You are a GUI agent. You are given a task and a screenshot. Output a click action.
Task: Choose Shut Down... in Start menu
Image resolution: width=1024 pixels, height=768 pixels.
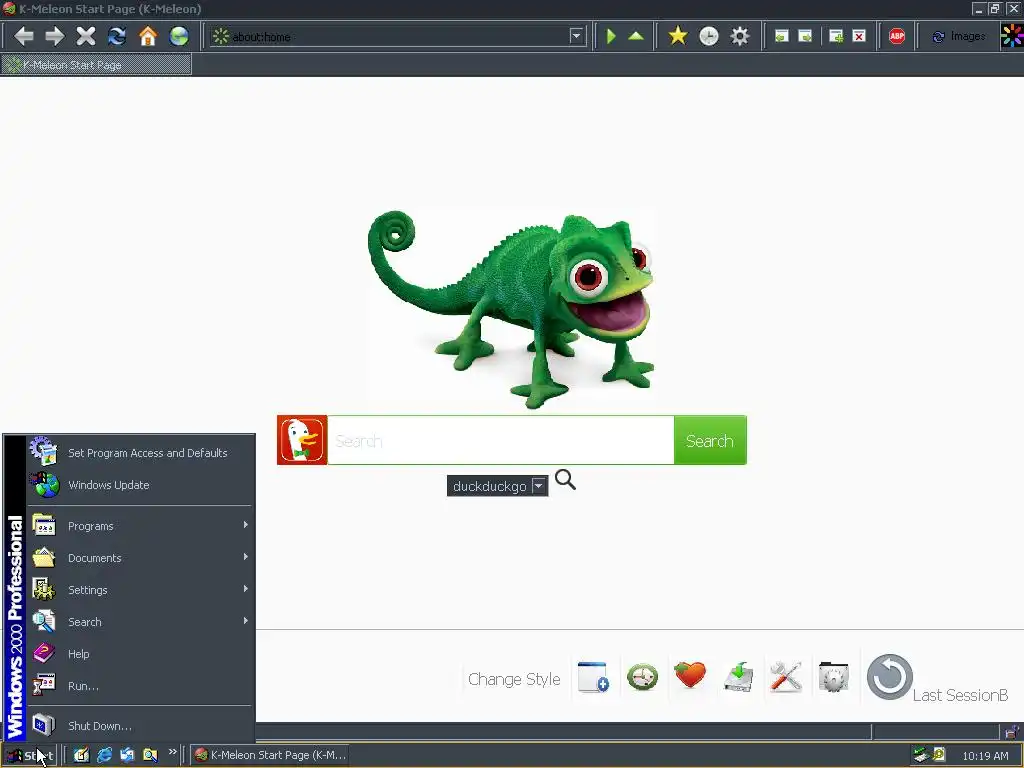pos(140,726)
